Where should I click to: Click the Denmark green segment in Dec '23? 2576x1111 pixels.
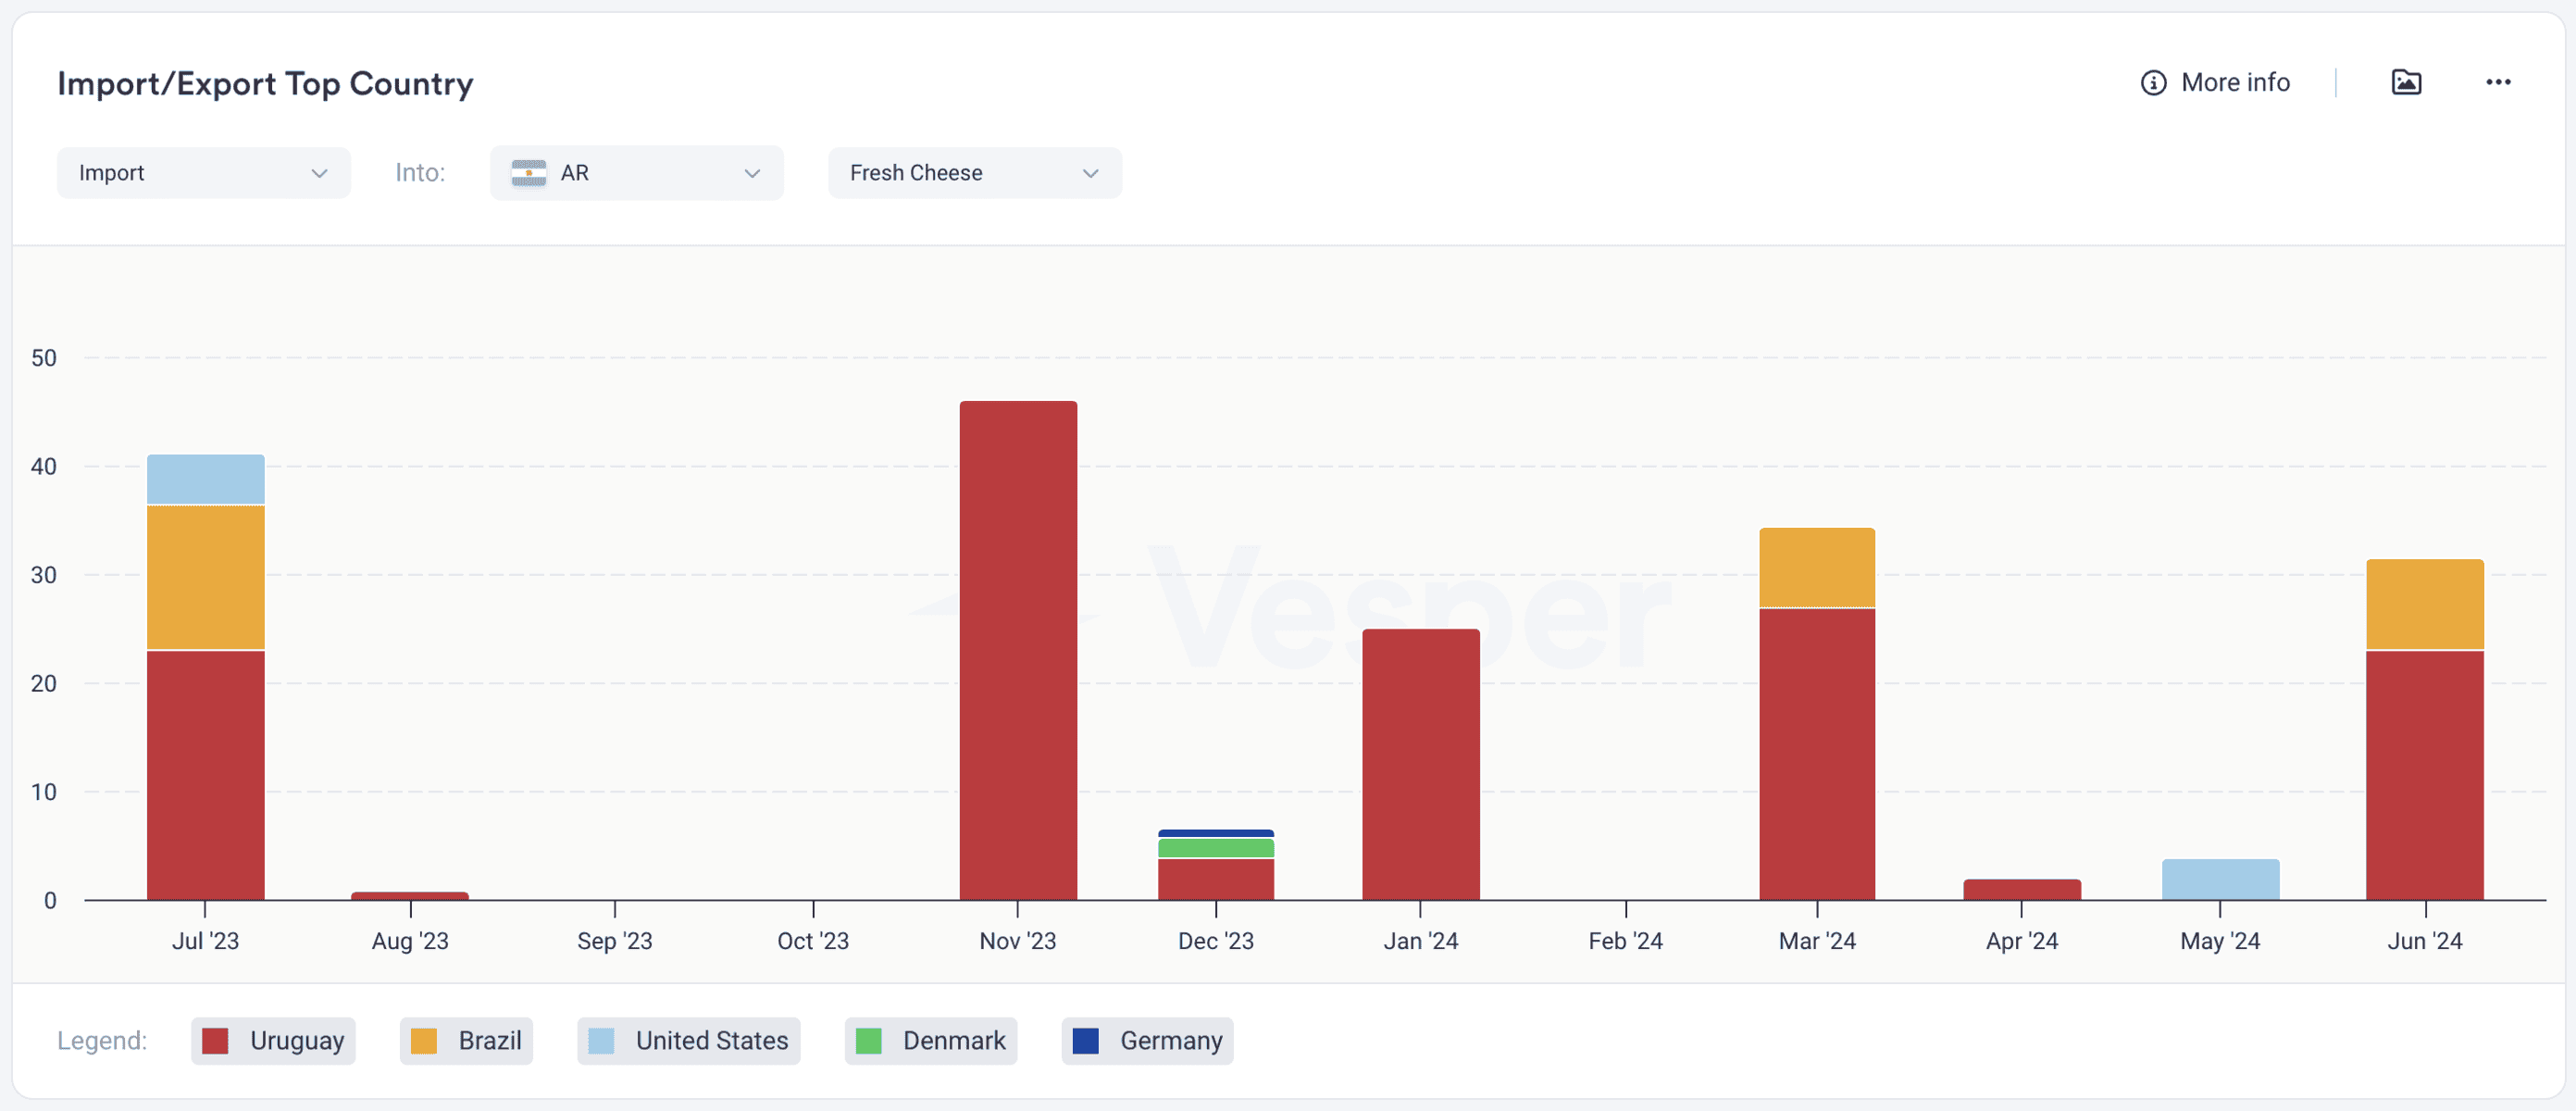pos(1216,848)
